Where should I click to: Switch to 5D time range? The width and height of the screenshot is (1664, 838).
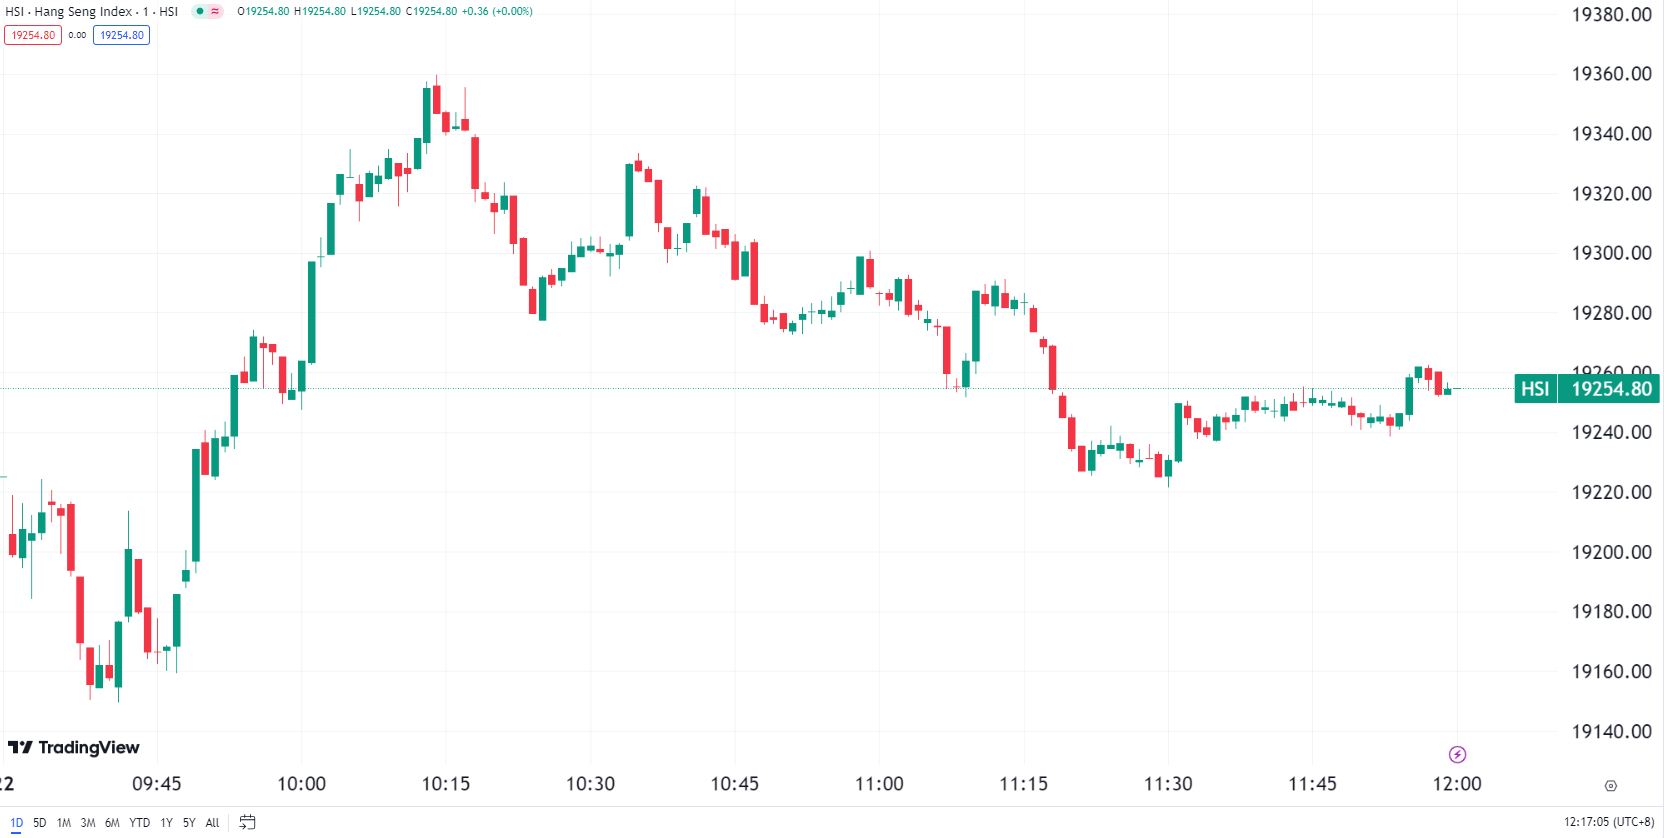click(x=40, y=823)
